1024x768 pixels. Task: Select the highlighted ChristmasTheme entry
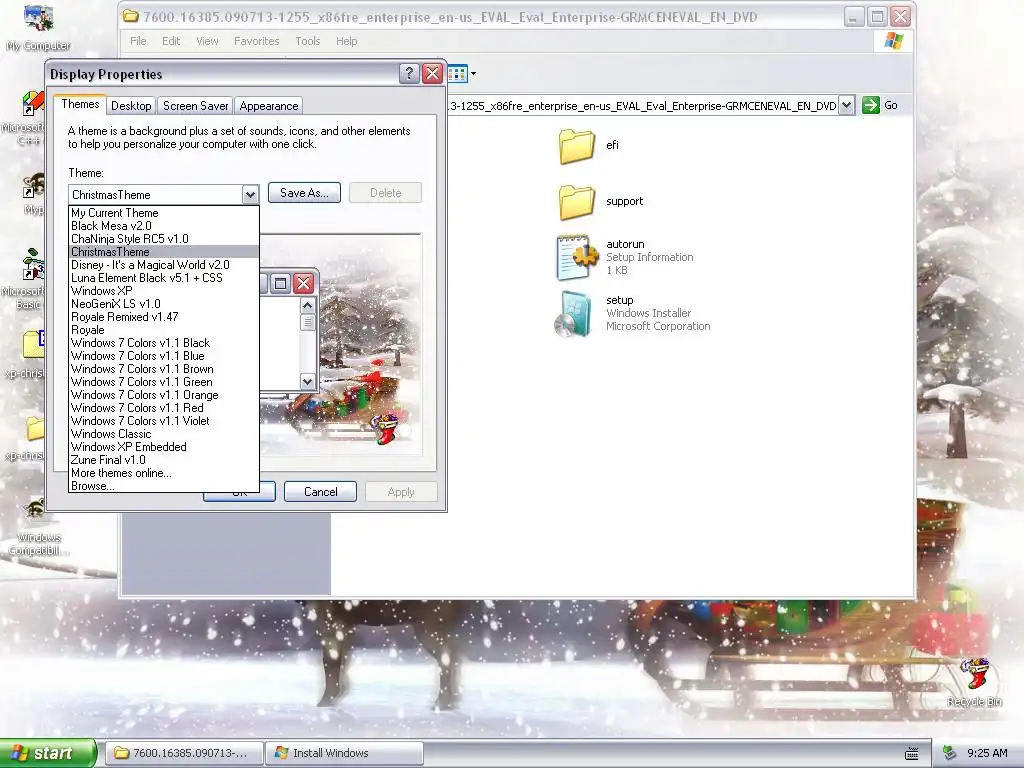(163, 252)
